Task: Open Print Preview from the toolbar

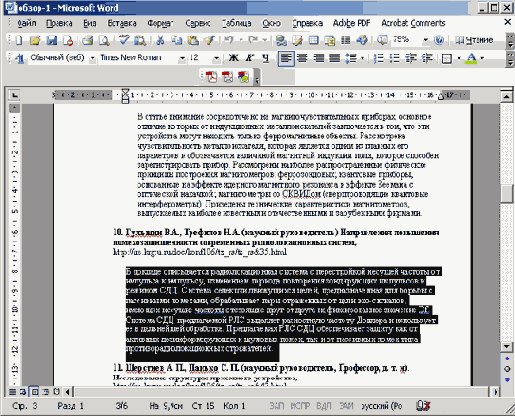Action: [104, 40]
